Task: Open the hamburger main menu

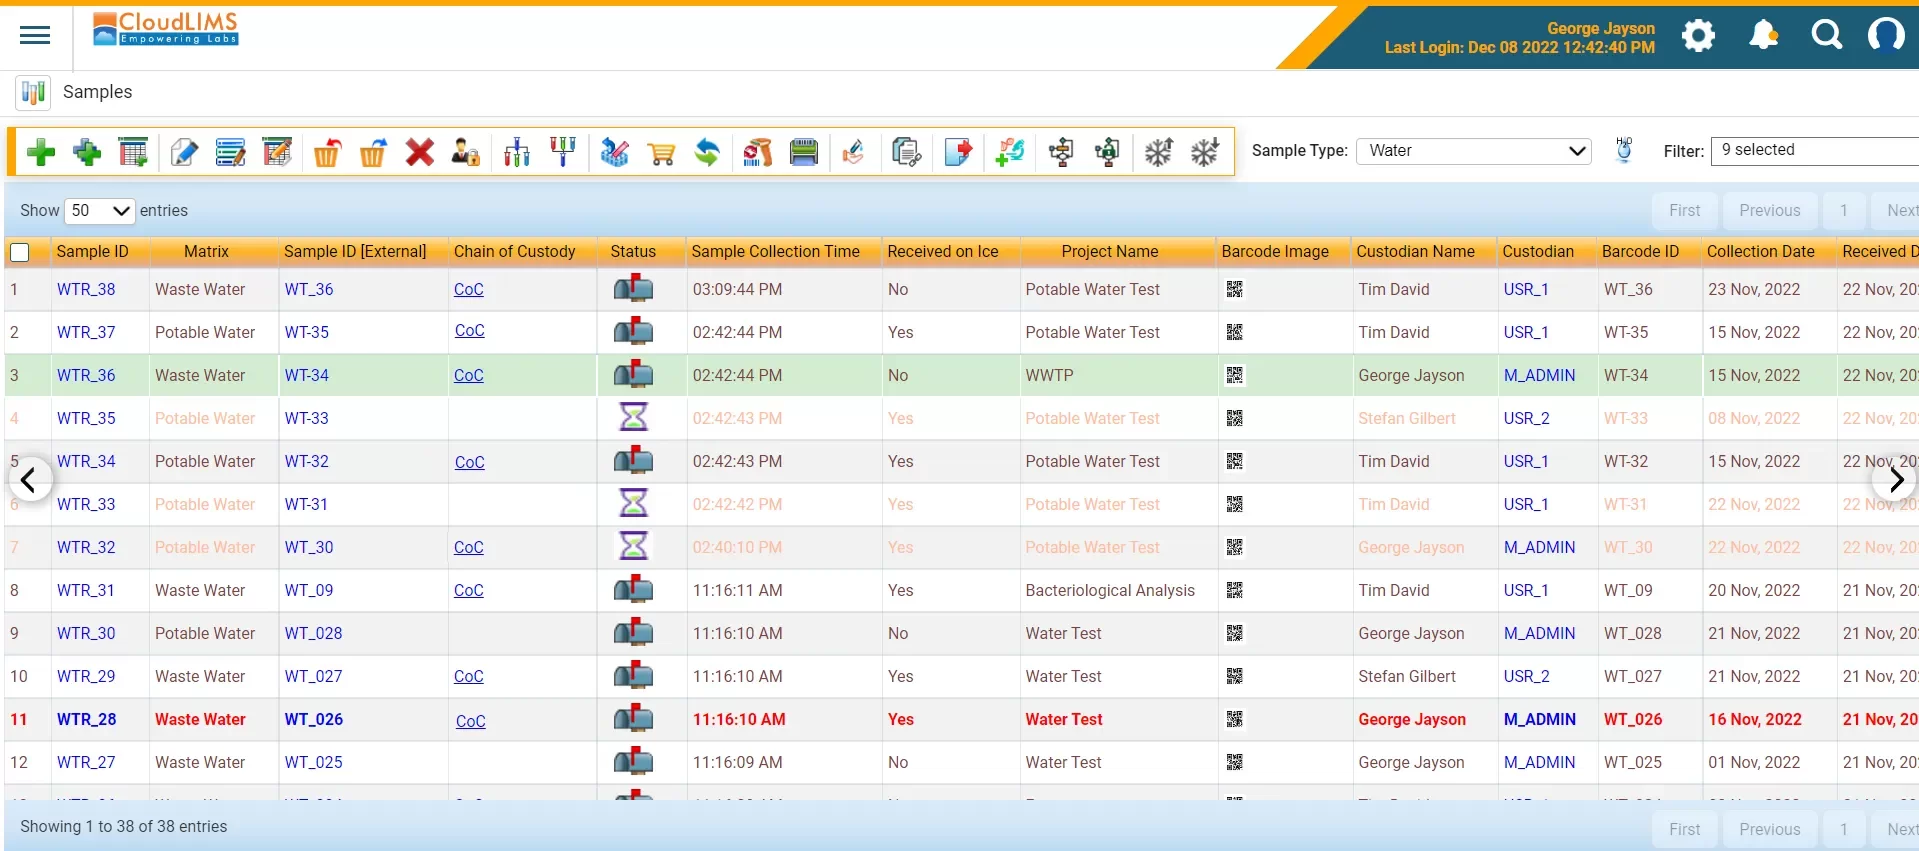Action: 35,36
